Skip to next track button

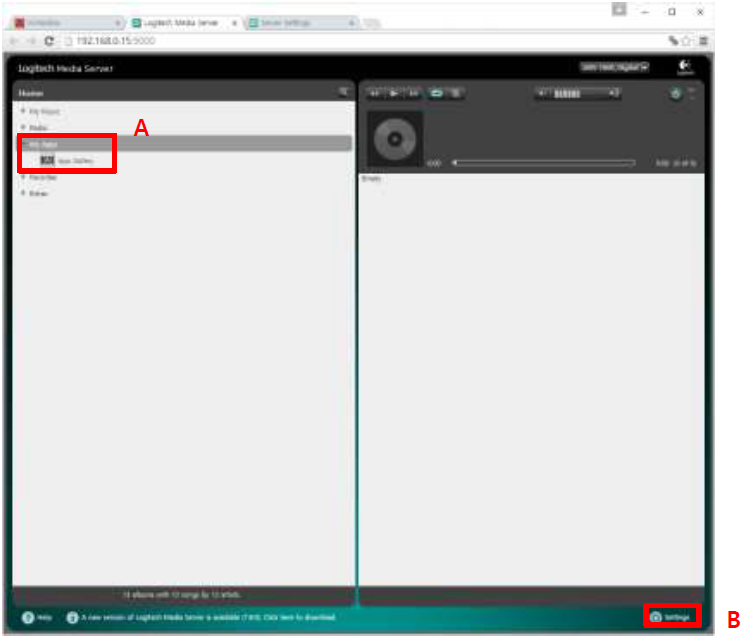pyautogui.click(x=413, y=93)
